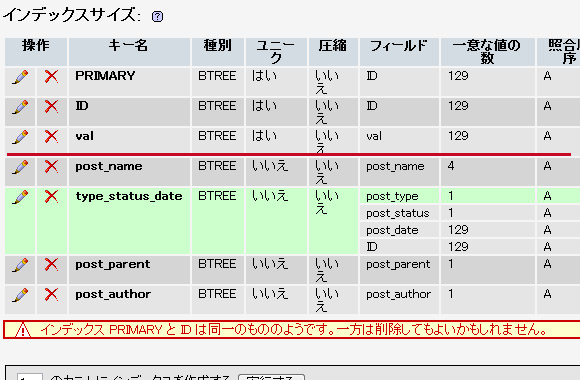580x380 pixels.
Task: Select the post_name key name cell
Action: [129, 172]
